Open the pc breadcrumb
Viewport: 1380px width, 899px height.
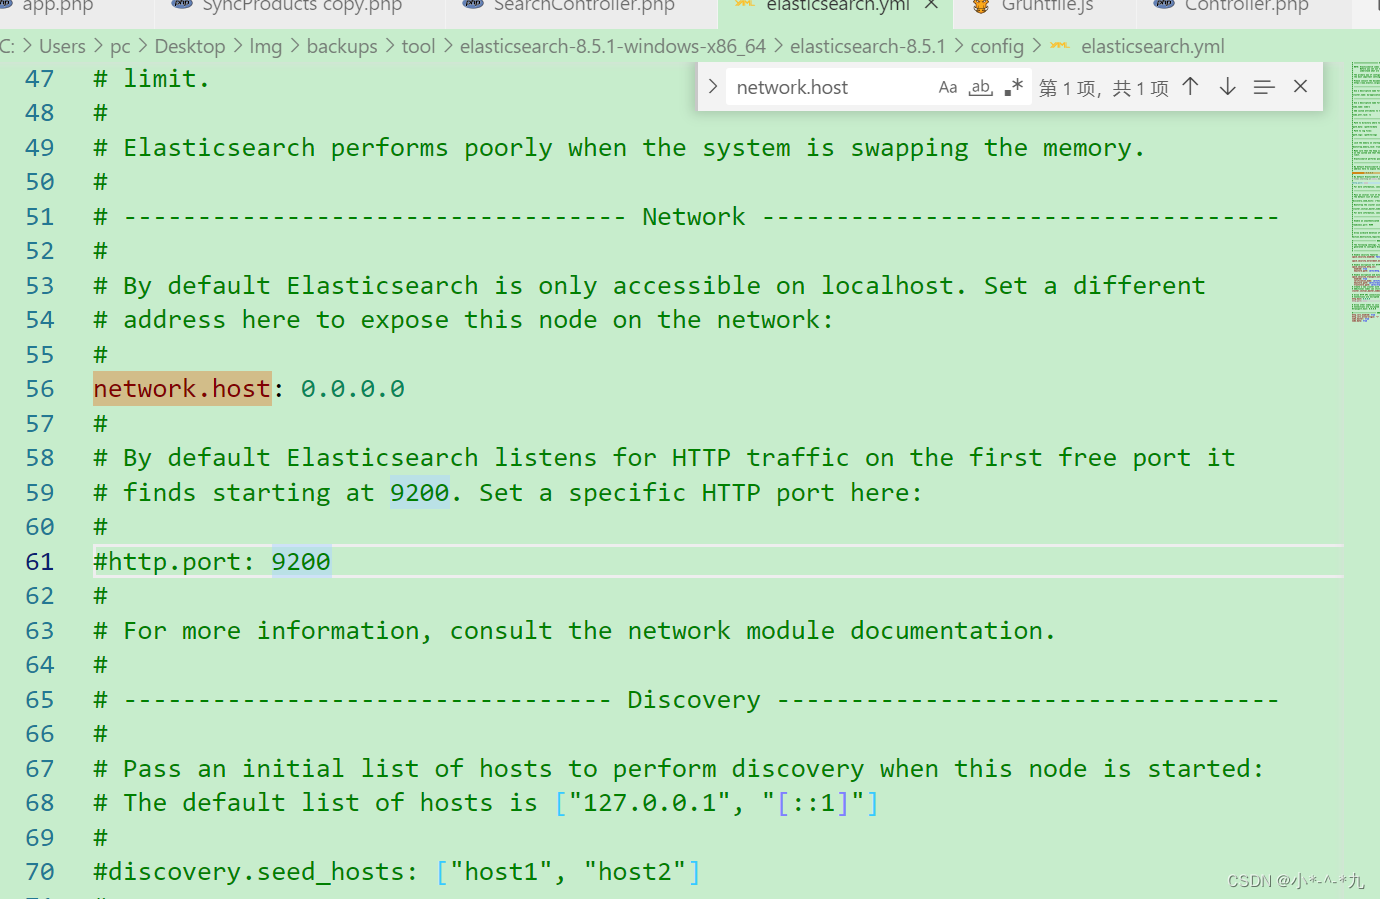(120, 46)
